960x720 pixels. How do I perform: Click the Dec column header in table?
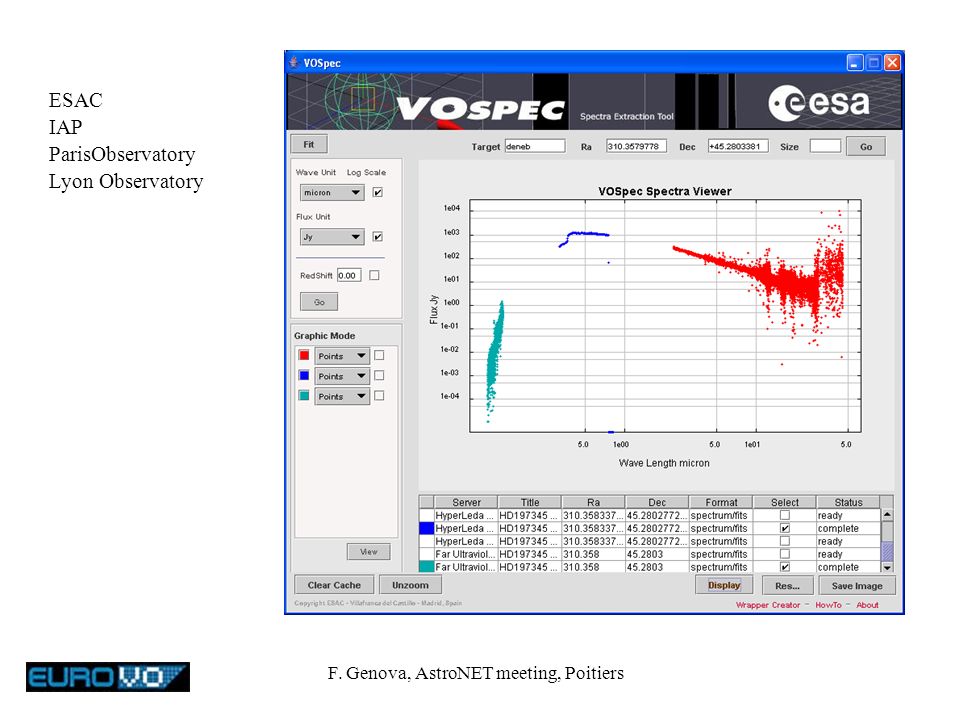[657, 502]
